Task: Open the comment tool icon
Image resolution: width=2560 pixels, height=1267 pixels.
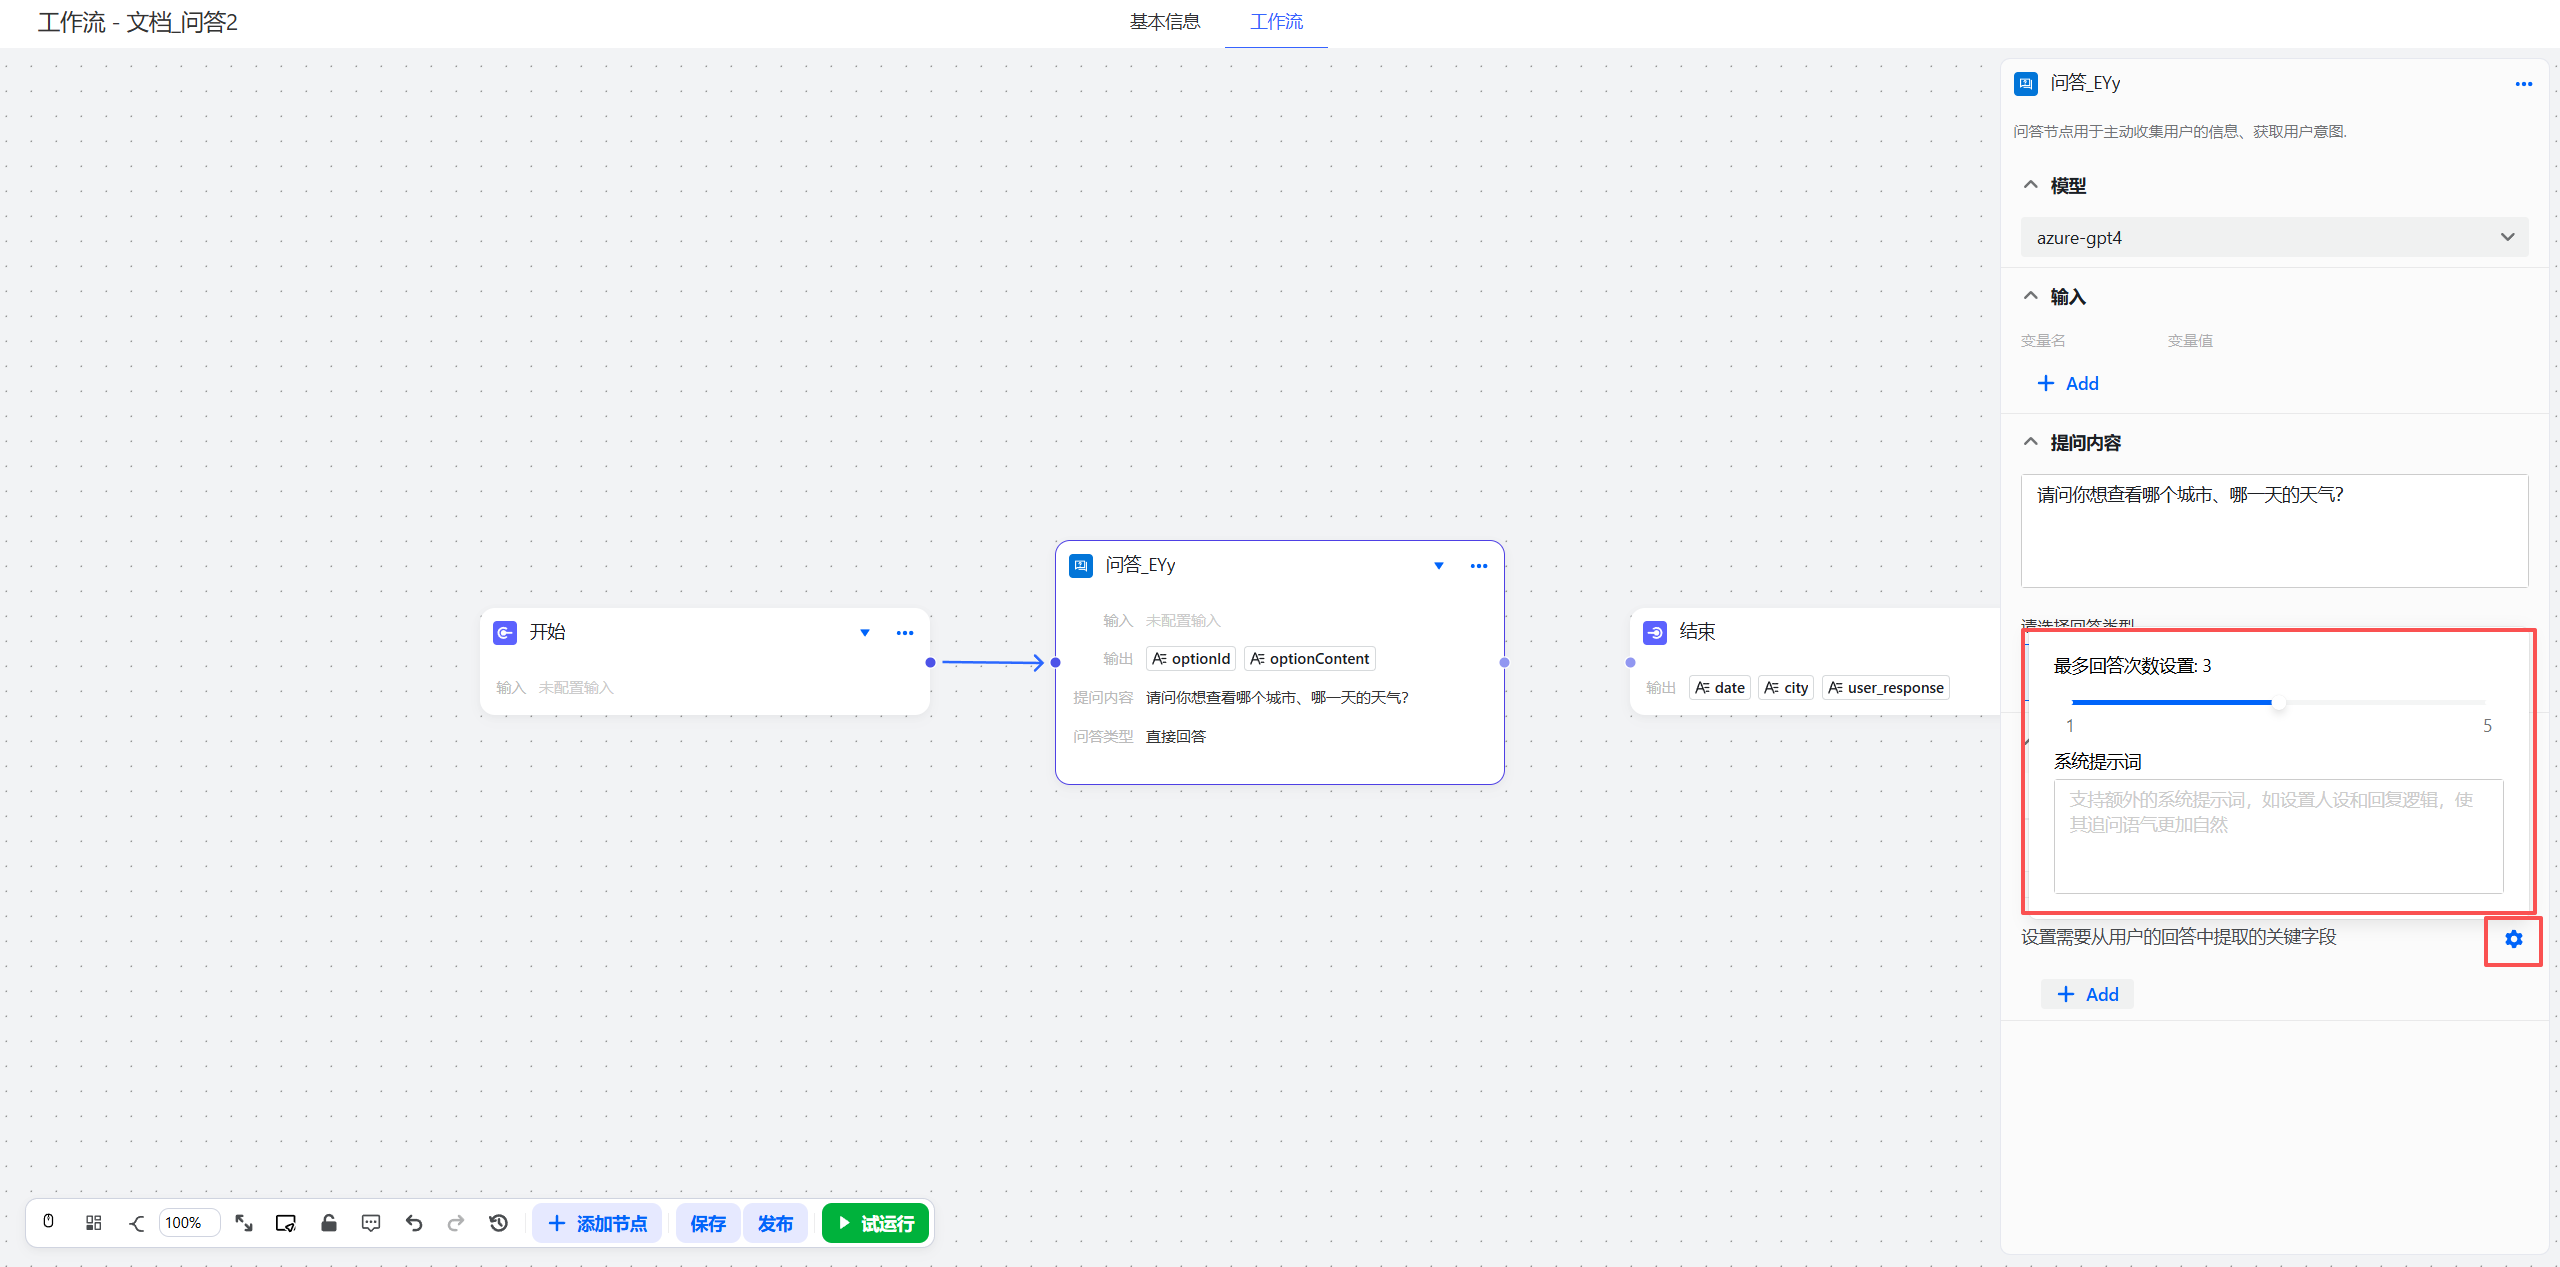Action: (x=371, y=1222)
